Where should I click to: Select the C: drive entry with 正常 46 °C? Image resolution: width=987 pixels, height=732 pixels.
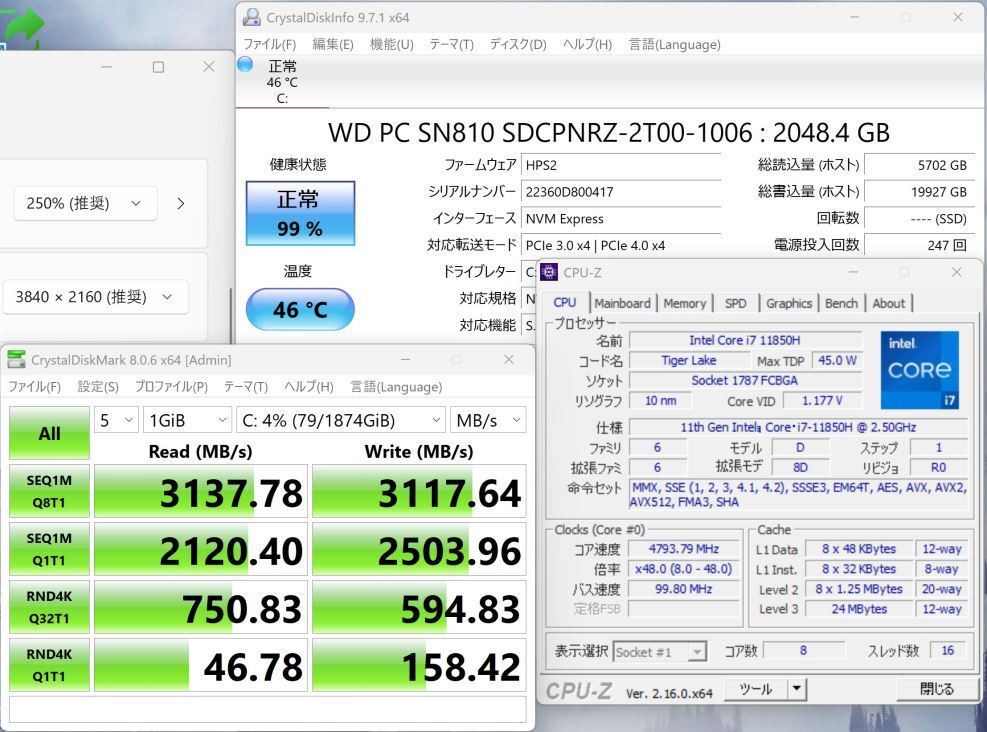283,82
